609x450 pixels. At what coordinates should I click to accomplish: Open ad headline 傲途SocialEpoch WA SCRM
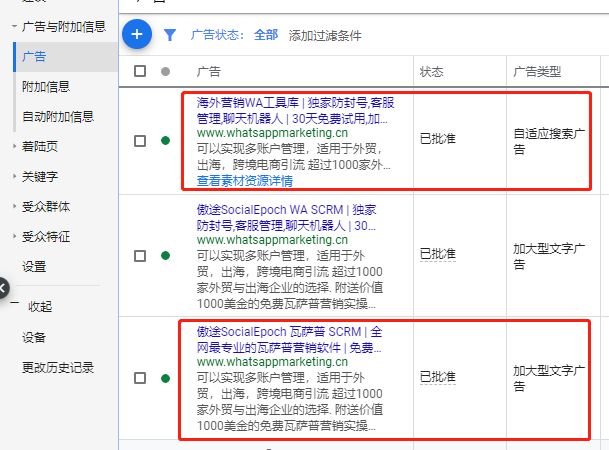287,217
